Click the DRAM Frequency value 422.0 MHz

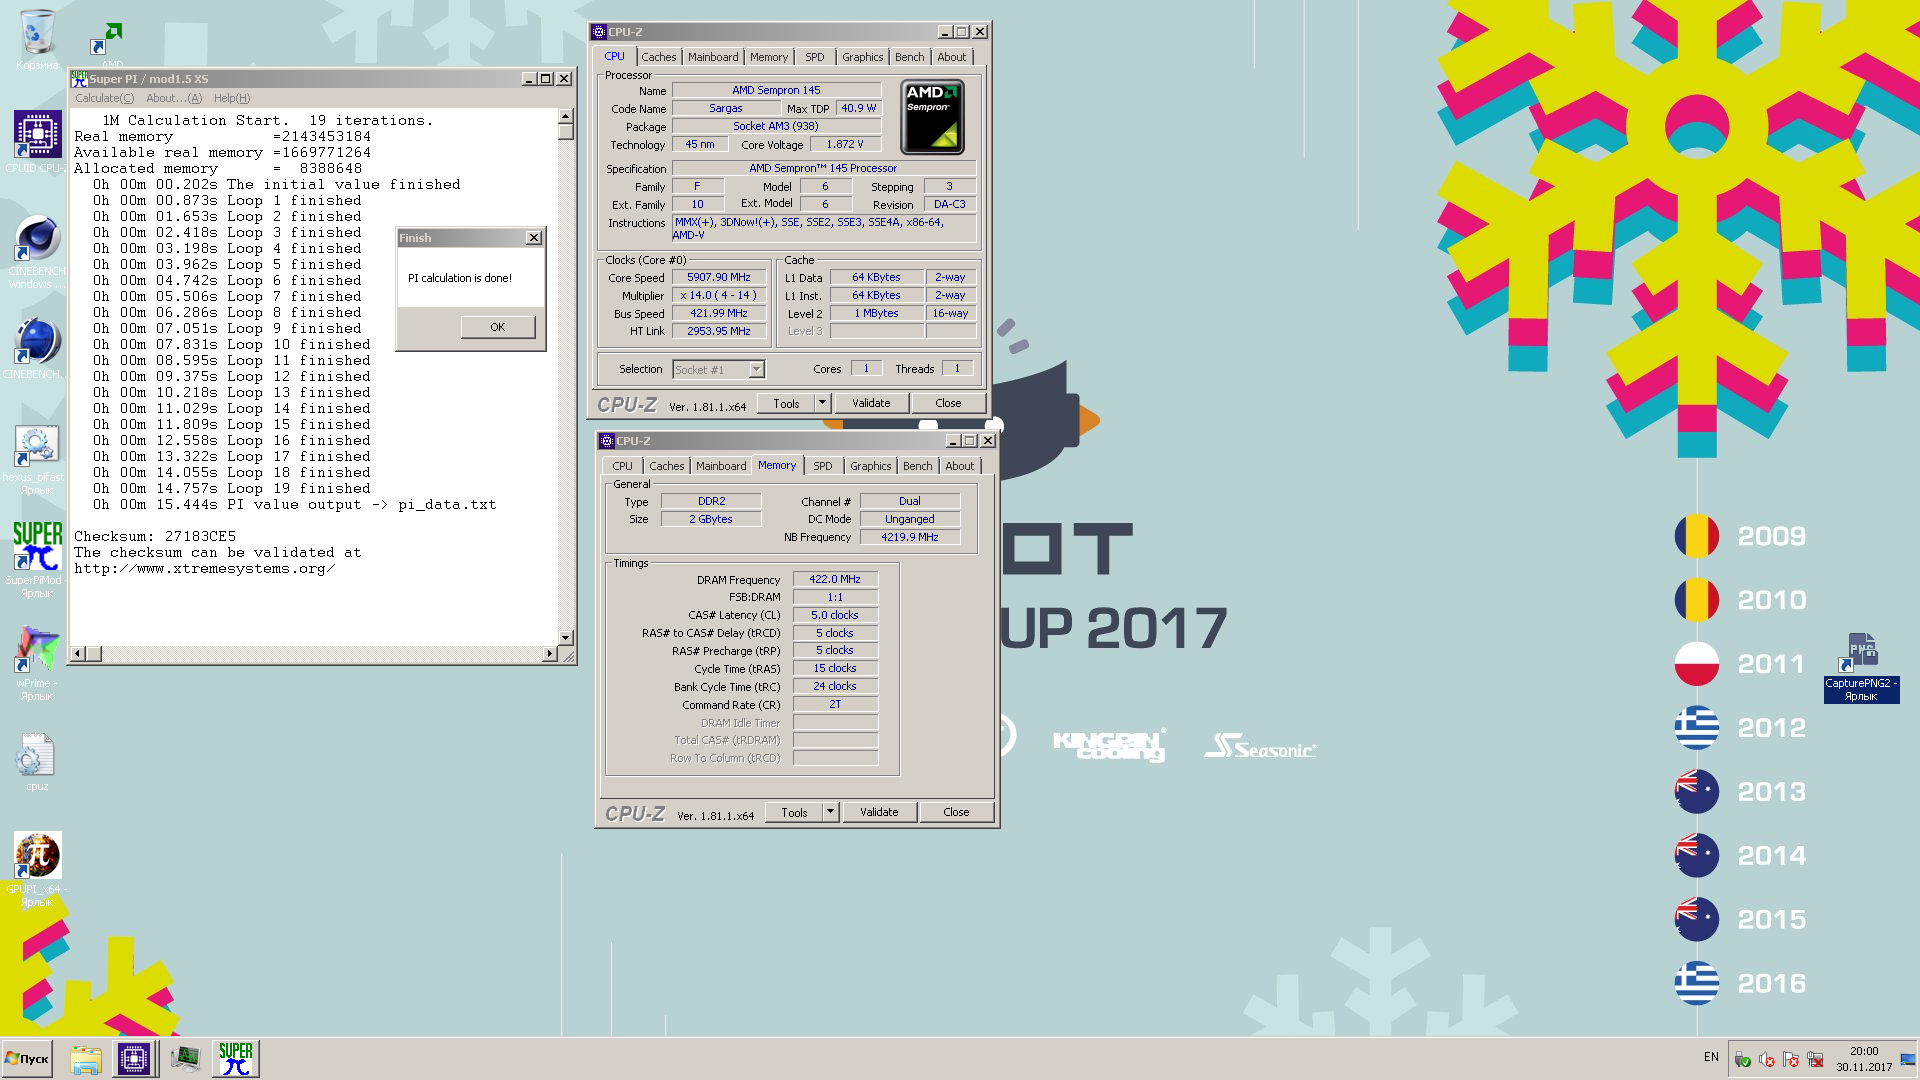835,580
